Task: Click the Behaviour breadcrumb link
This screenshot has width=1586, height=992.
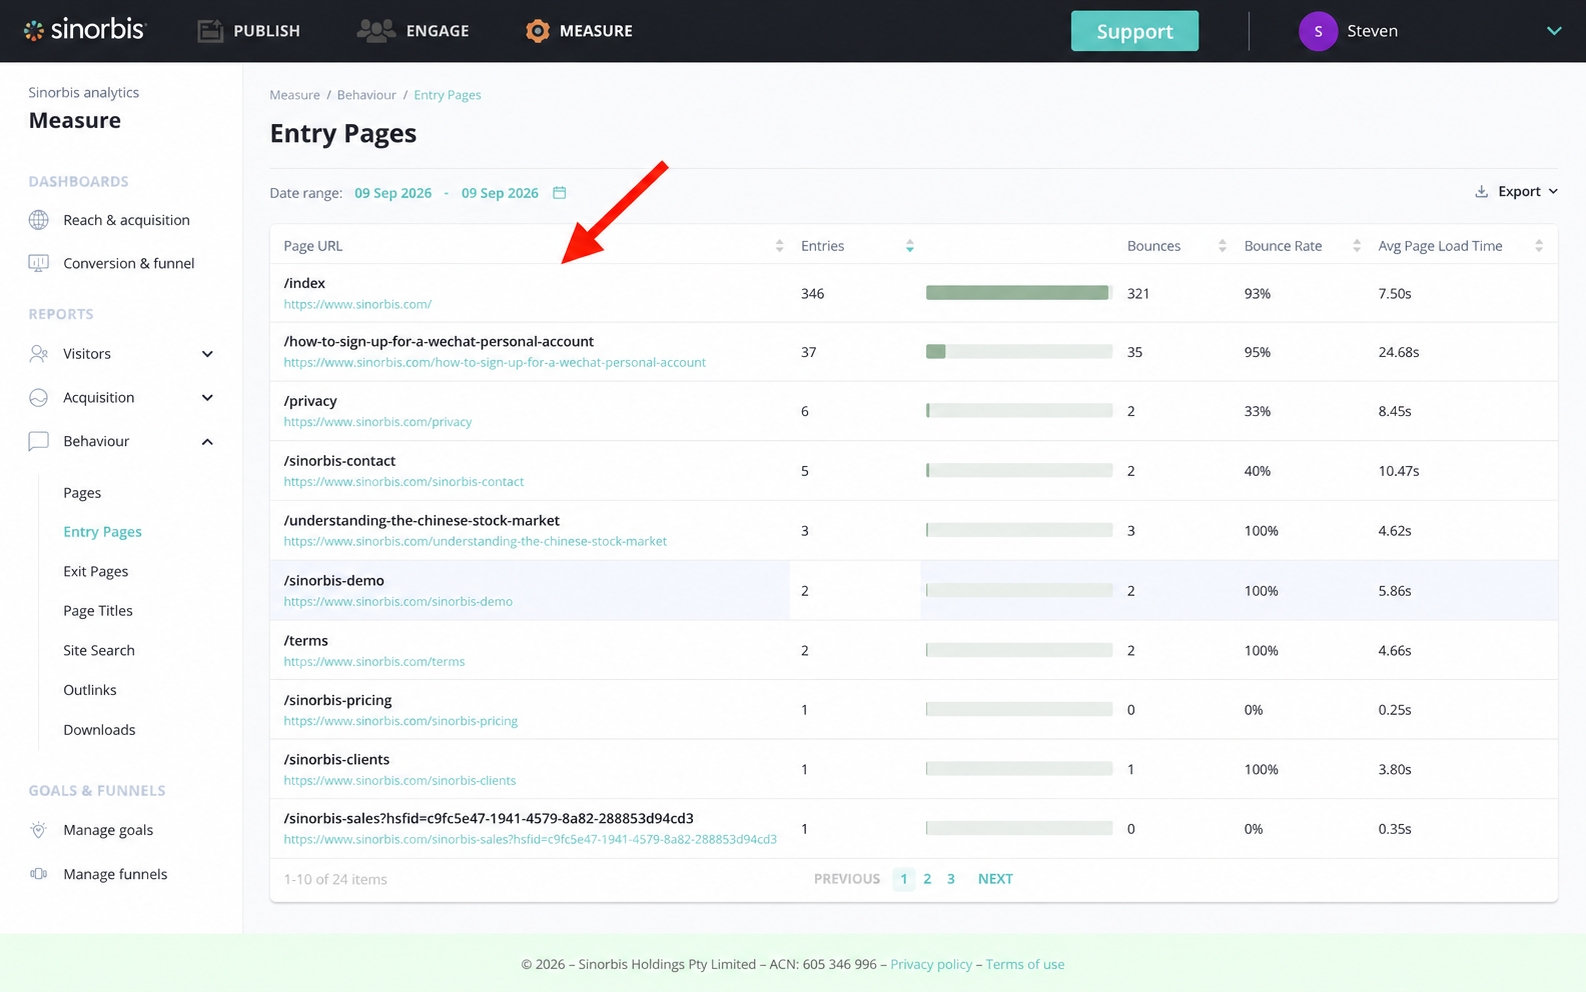Action: point(366,95)
